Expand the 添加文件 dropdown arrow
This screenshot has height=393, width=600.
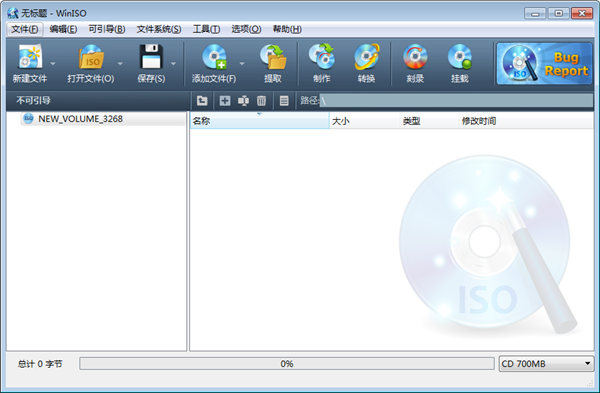(242, 64)
